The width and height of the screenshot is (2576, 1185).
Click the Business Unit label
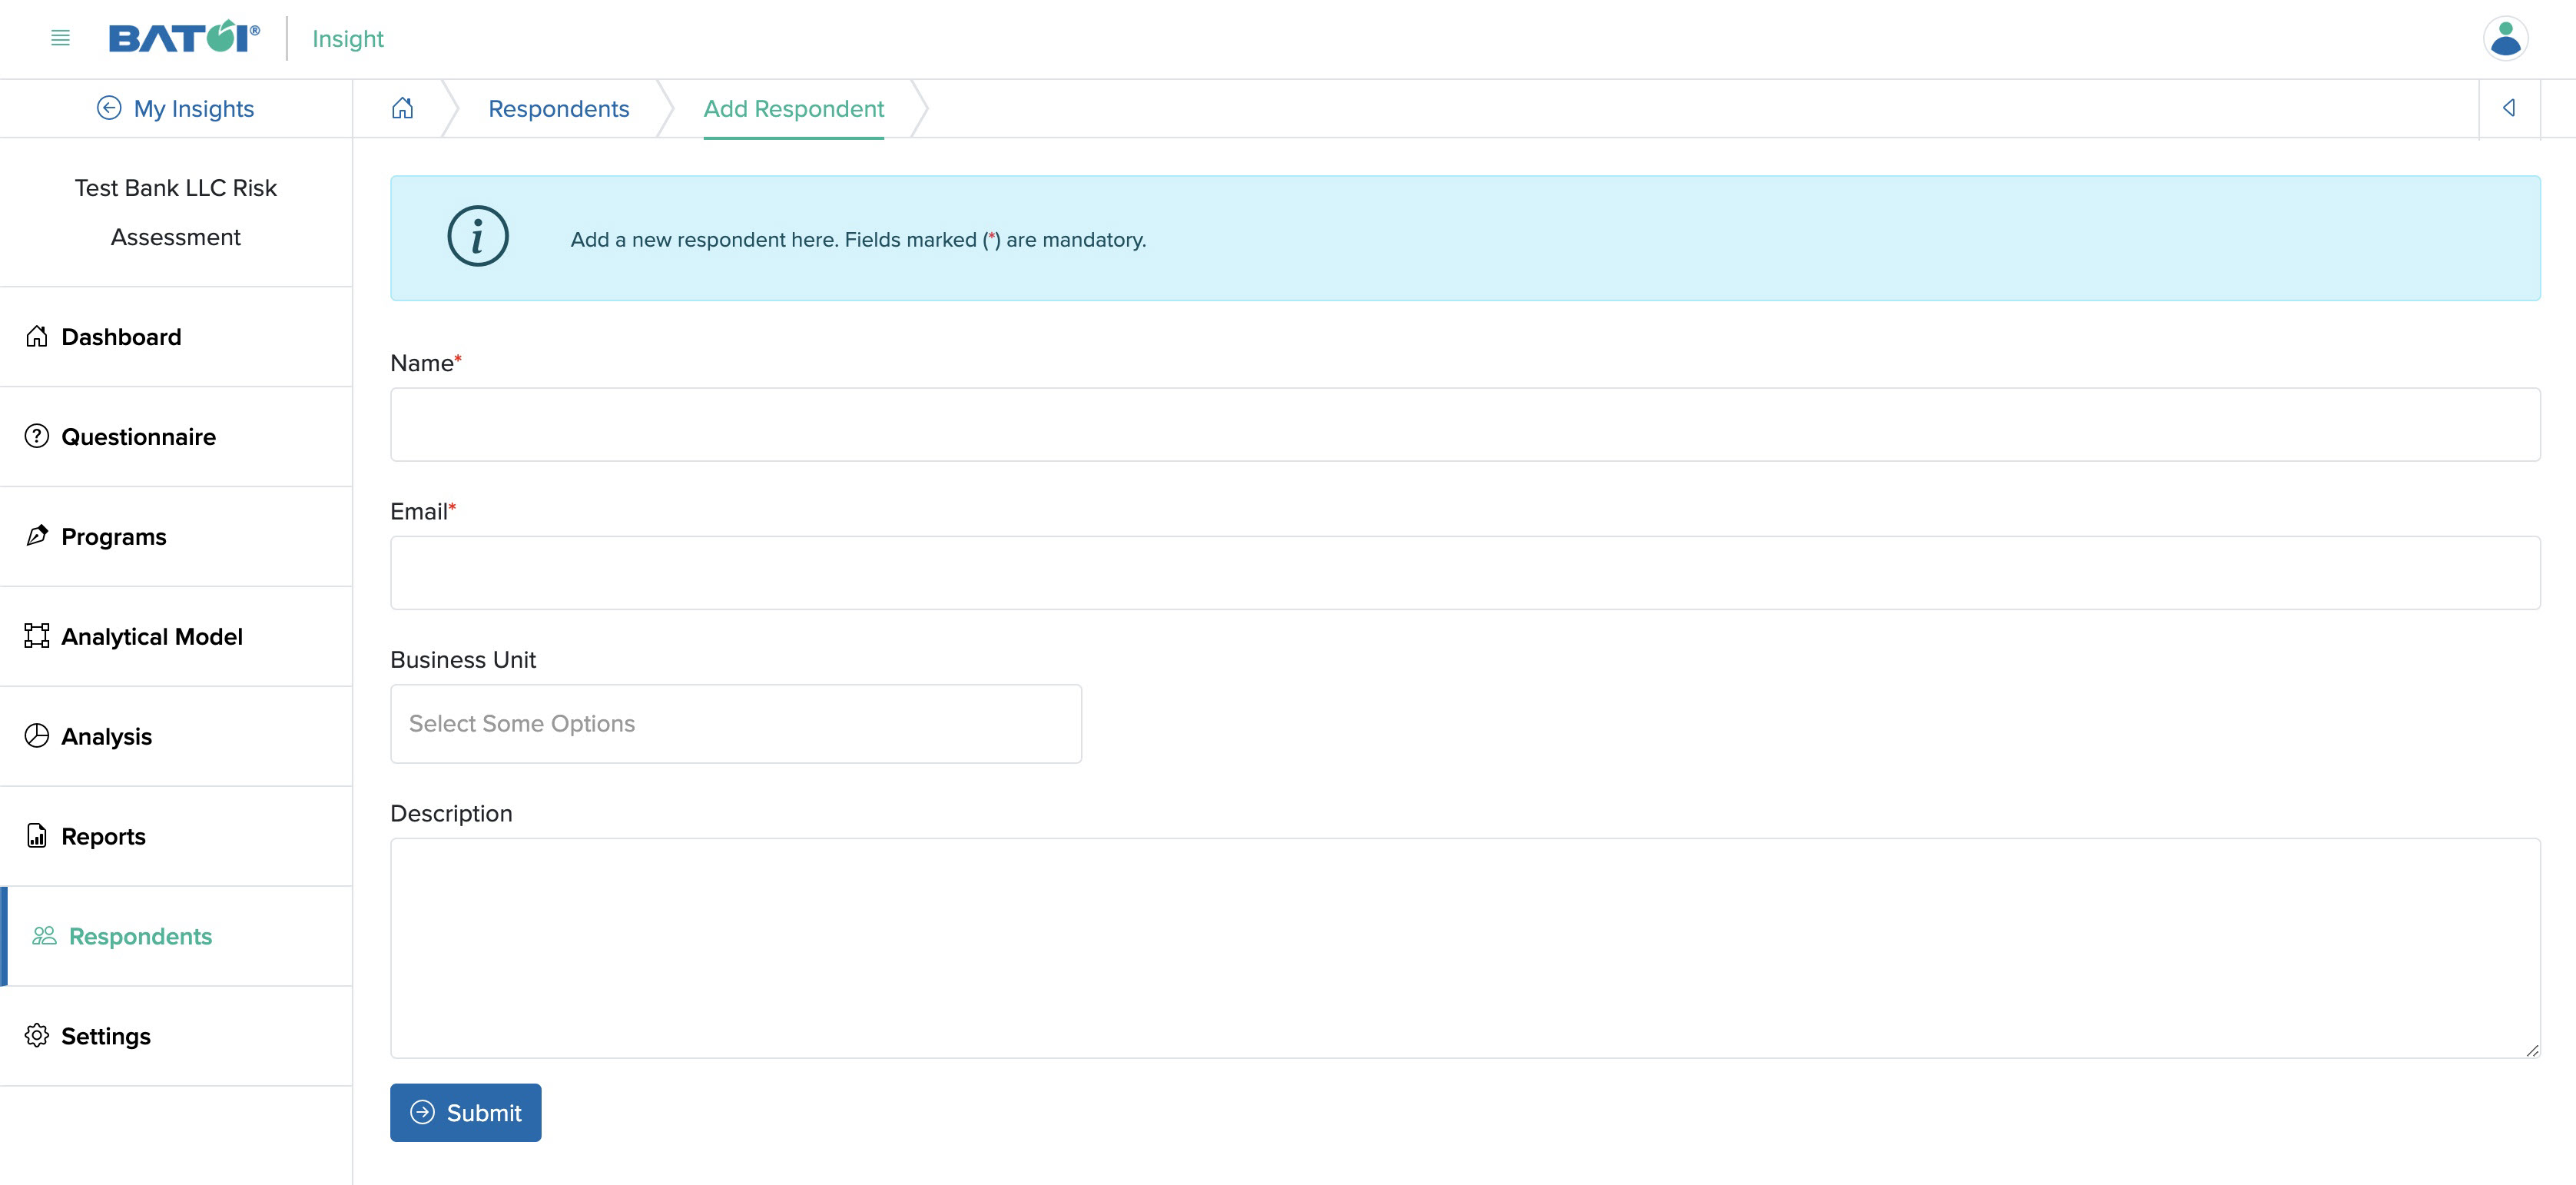(x=463, y=660)
